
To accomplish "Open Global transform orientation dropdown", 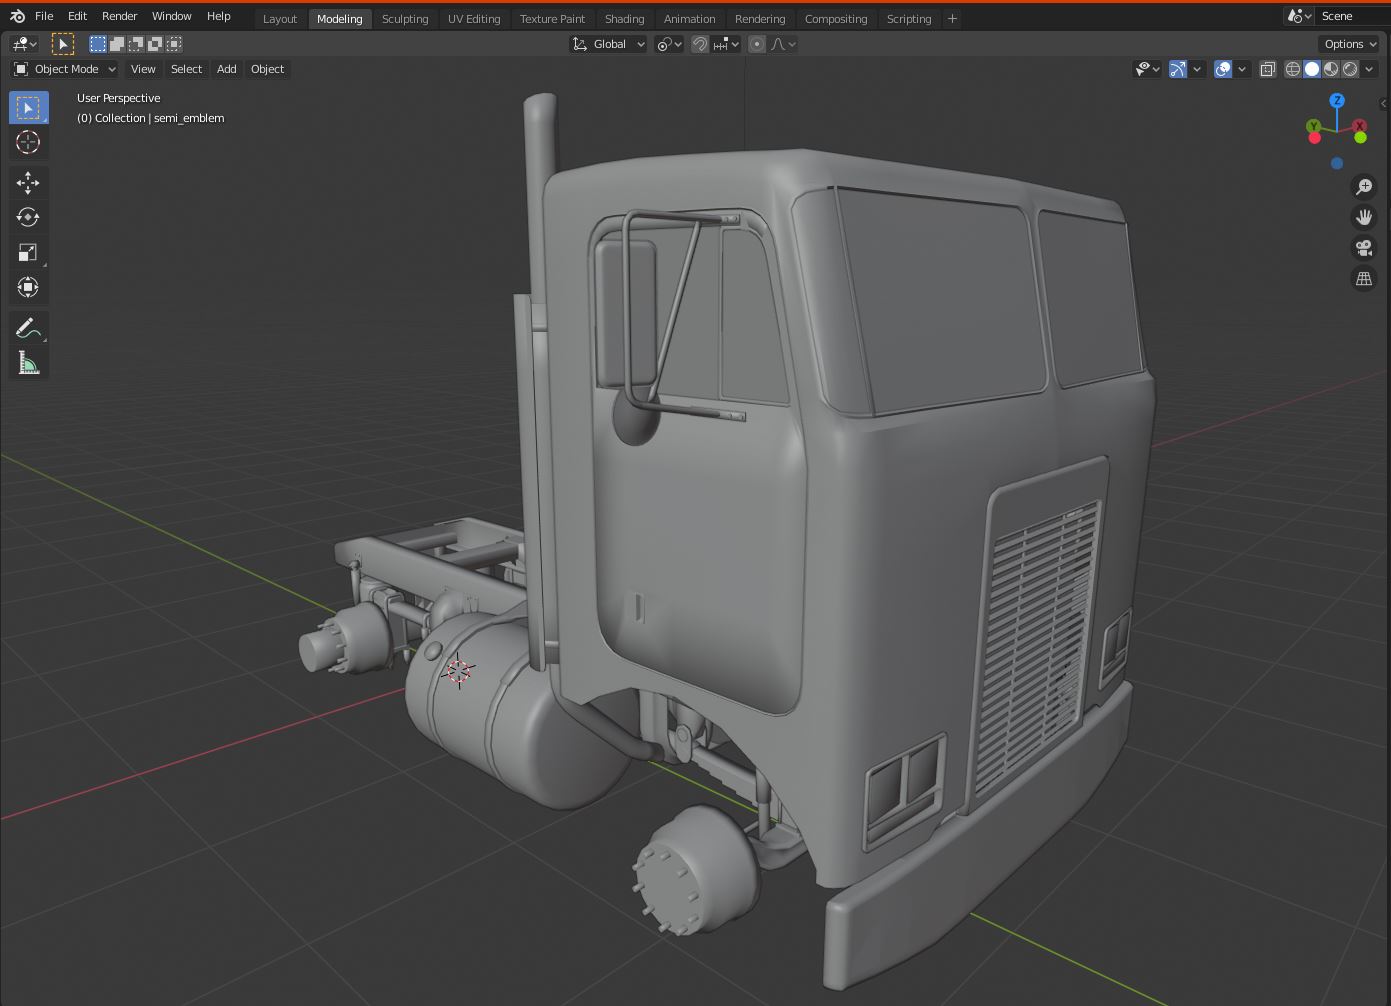I will pyautogui.click(x=609, y=44).
